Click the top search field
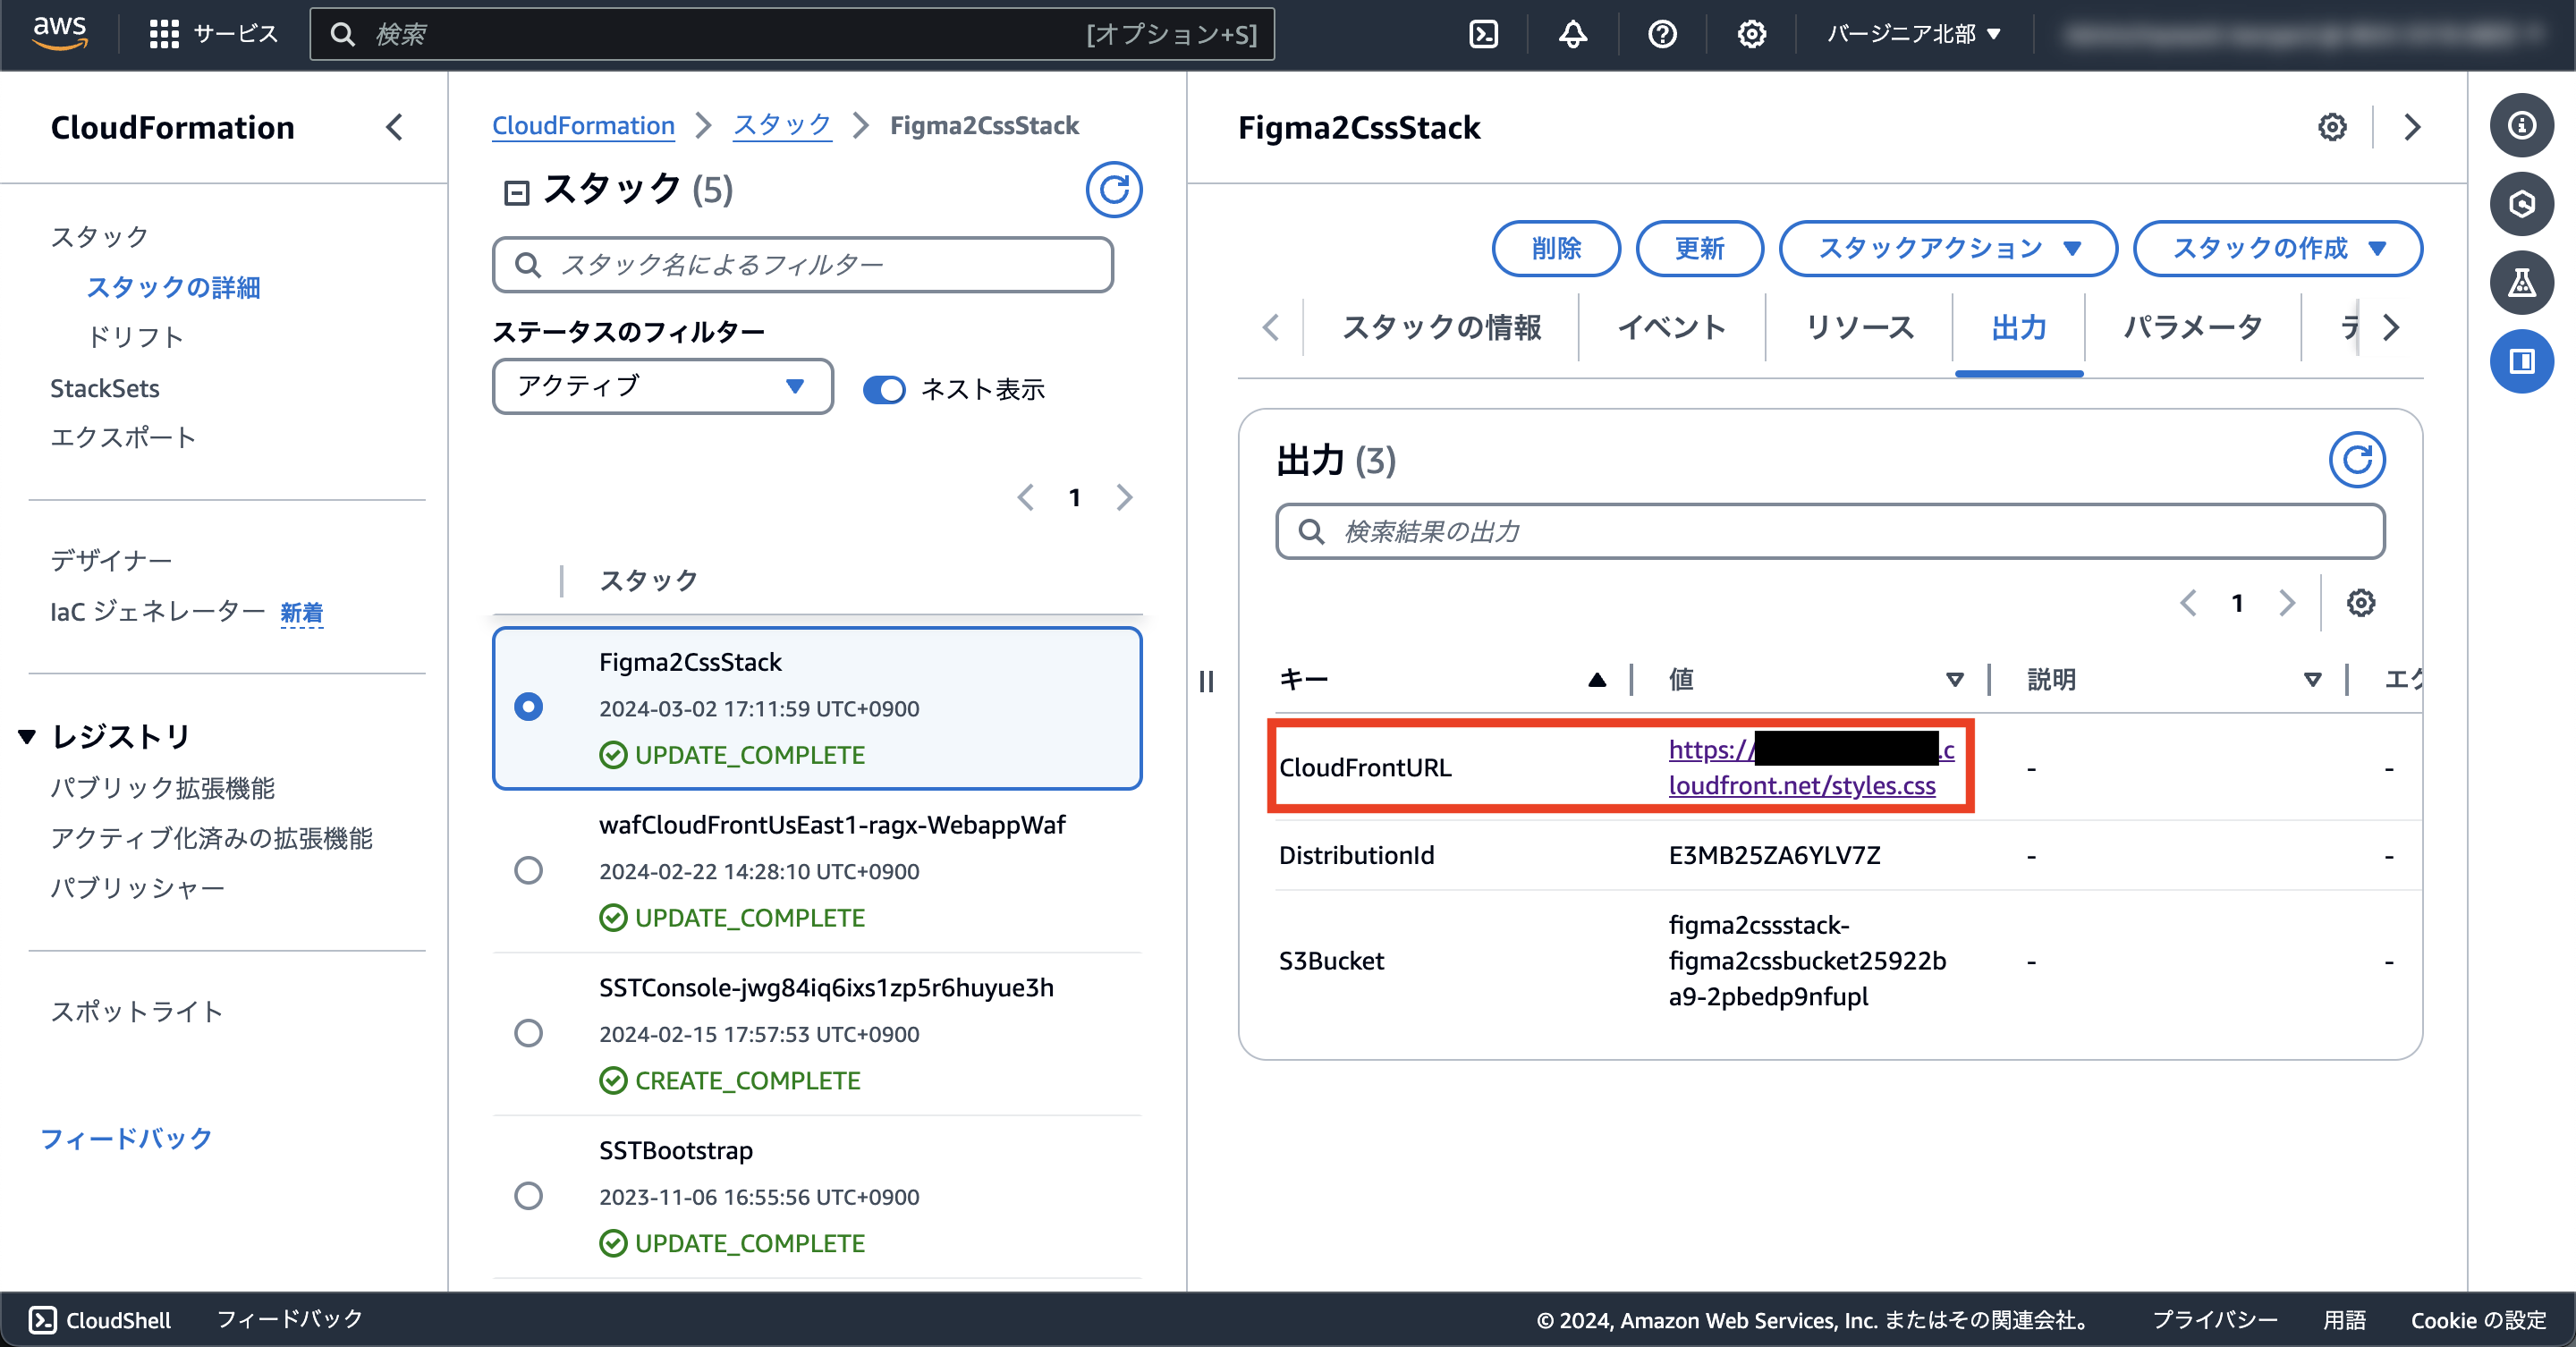 pyautogui.click(x=792, y=34)
